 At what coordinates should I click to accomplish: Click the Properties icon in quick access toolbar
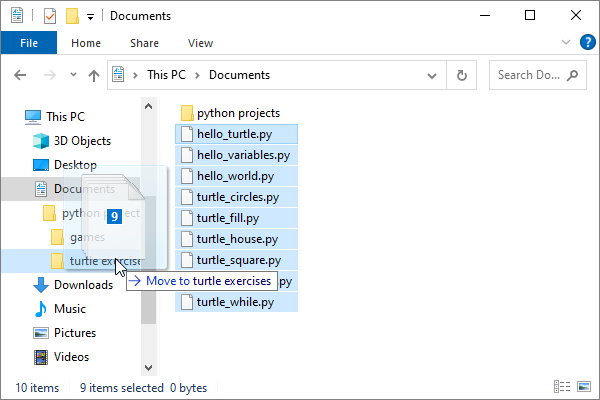[x=50, y=16]
